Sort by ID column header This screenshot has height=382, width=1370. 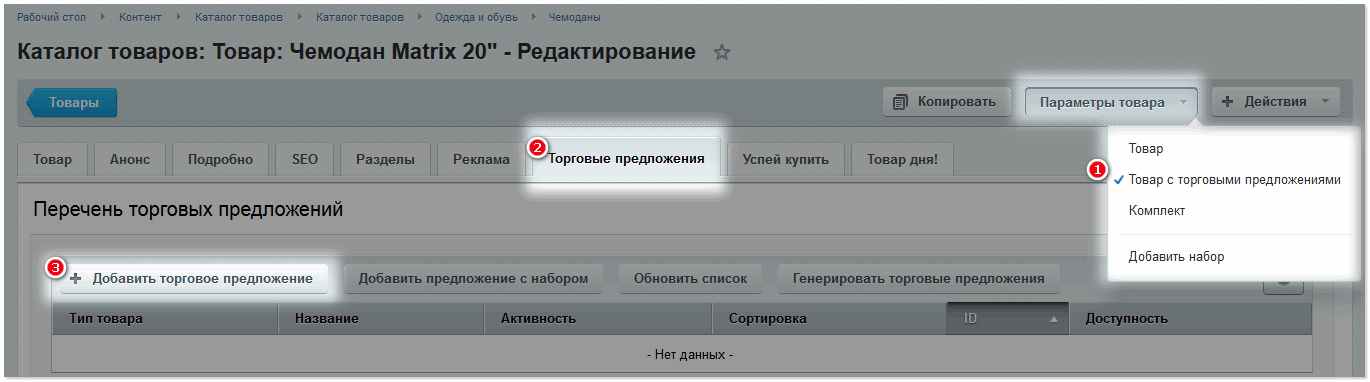coord(1008,319)
